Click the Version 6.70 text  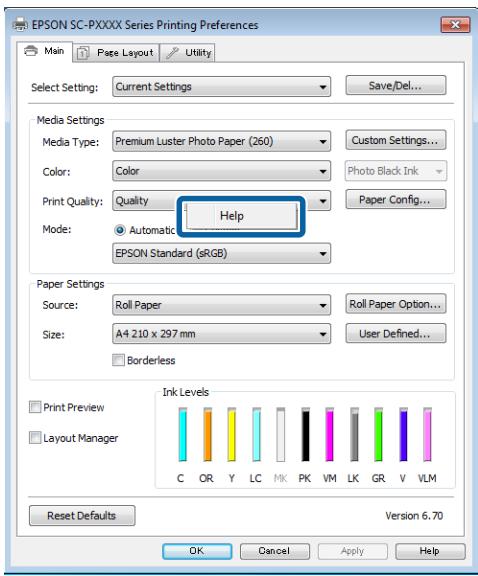[x=414, y=516]
